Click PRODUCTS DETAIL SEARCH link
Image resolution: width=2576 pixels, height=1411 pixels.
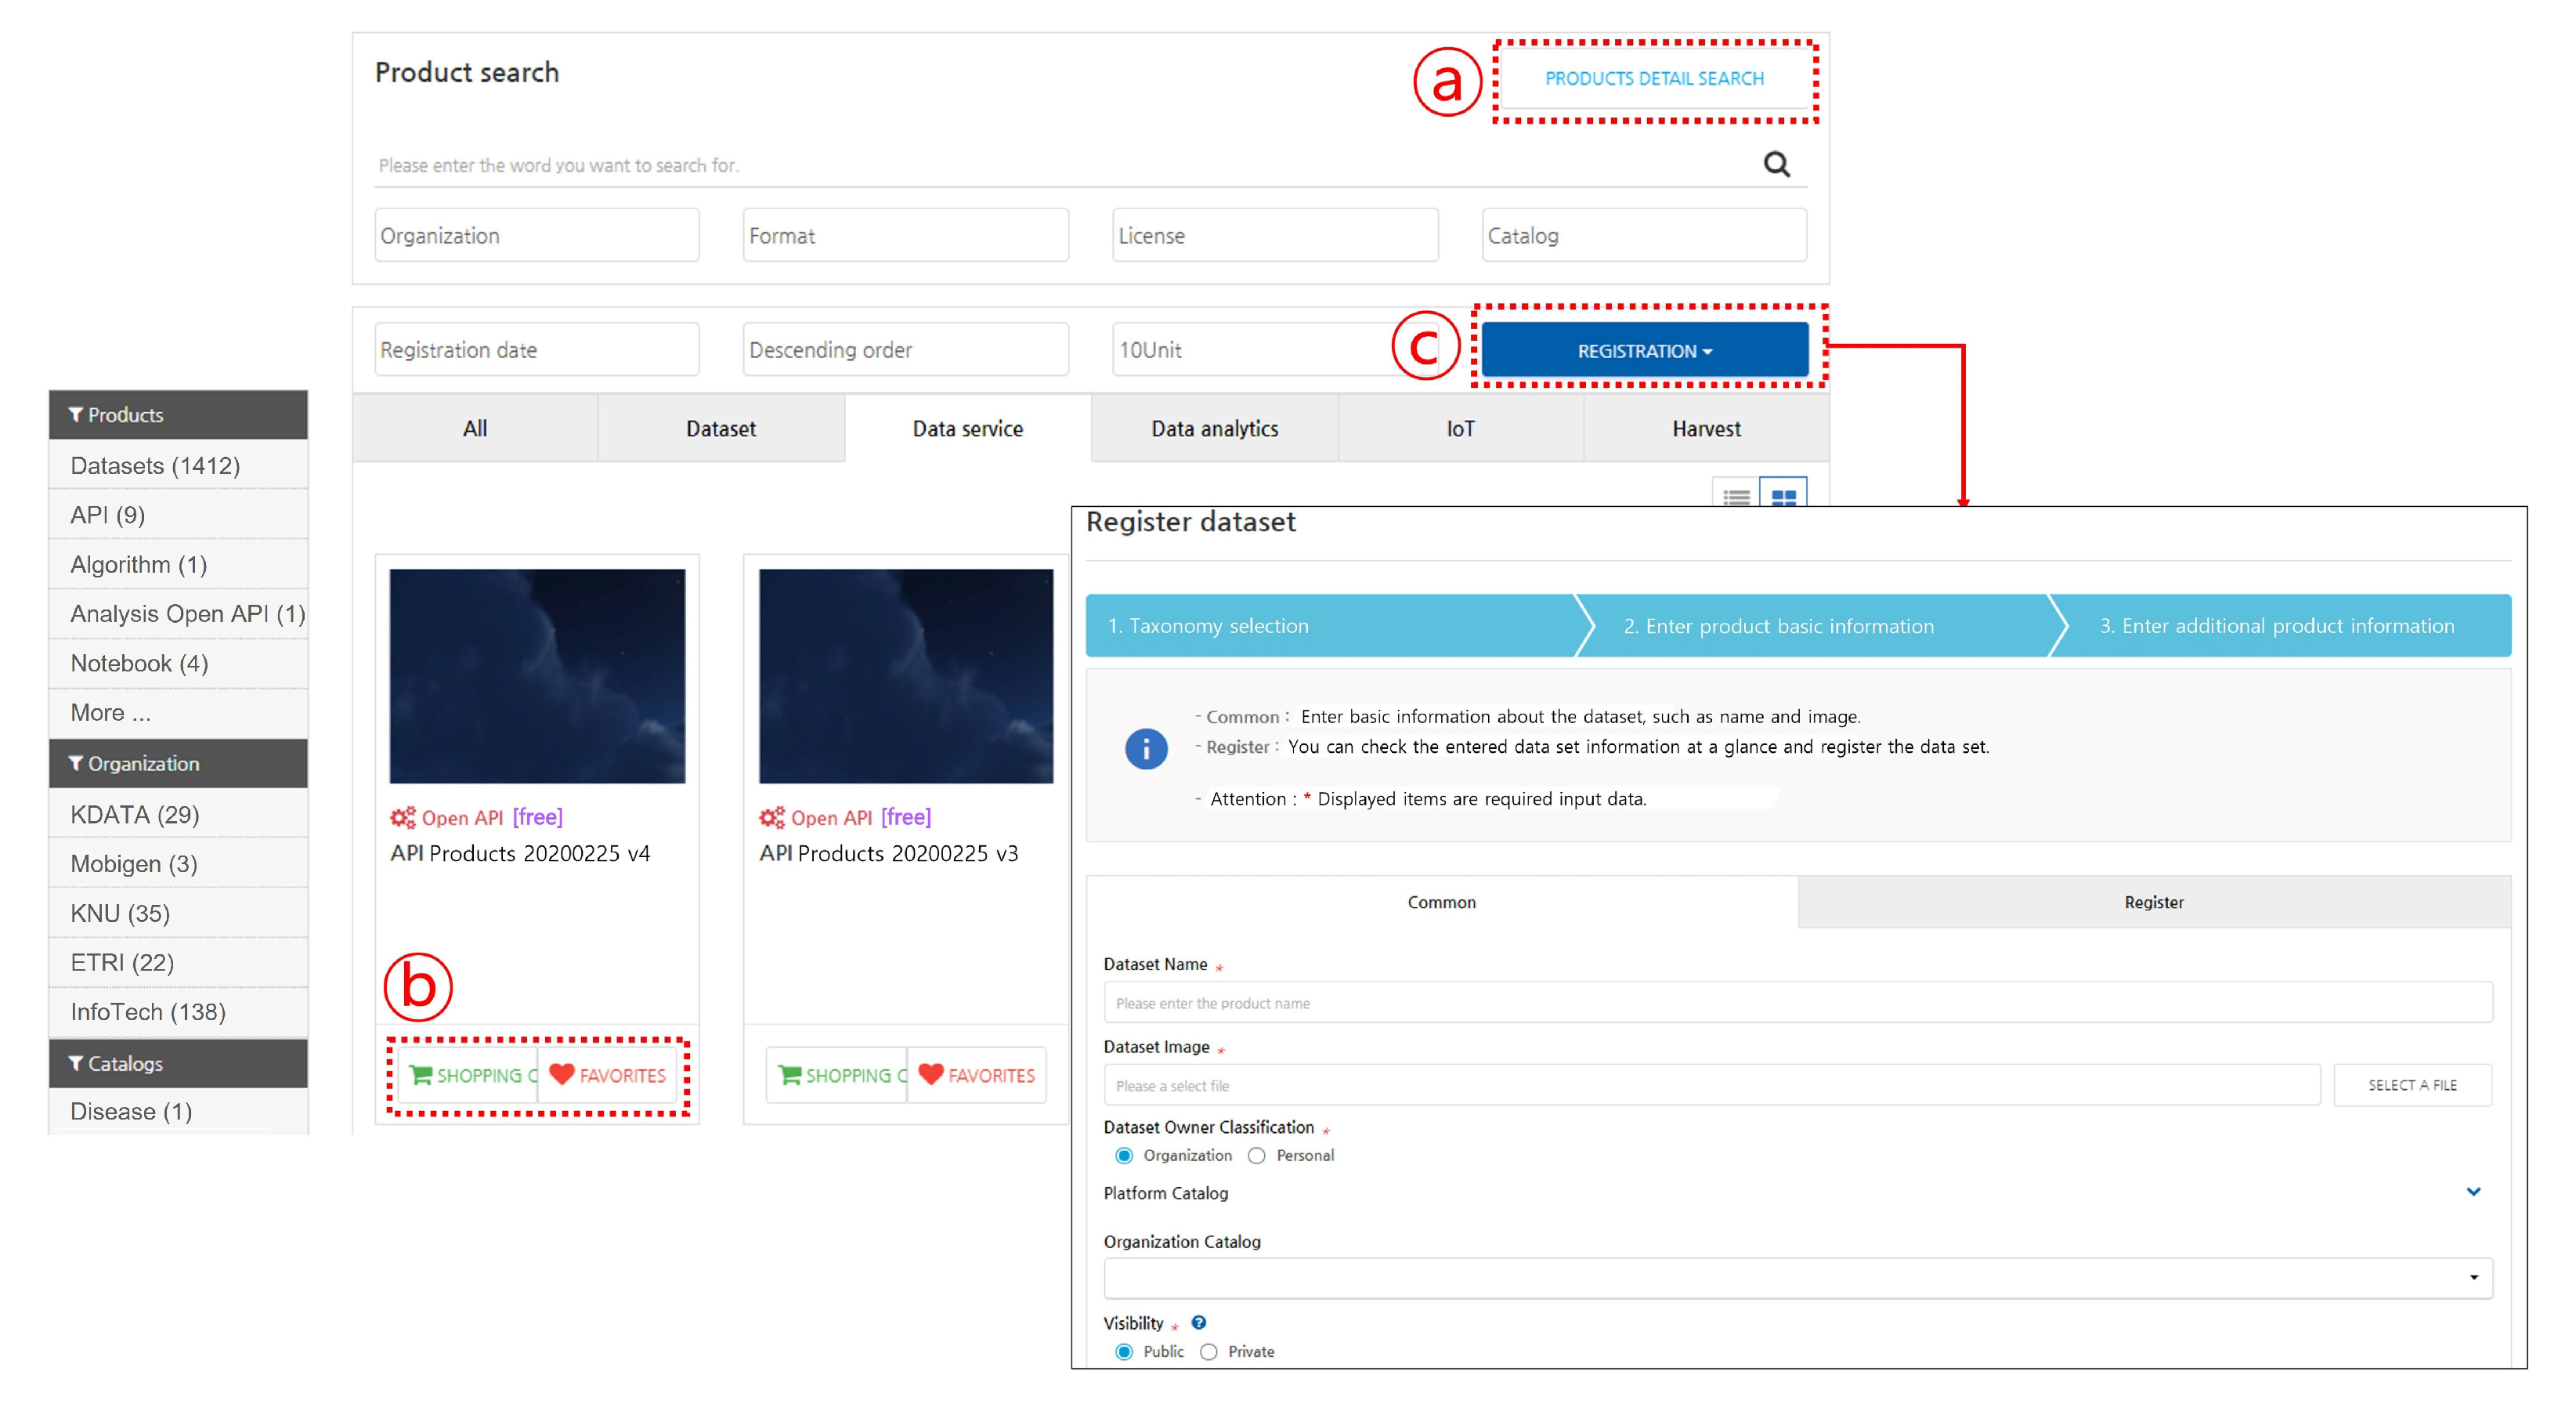point(1654,79)
